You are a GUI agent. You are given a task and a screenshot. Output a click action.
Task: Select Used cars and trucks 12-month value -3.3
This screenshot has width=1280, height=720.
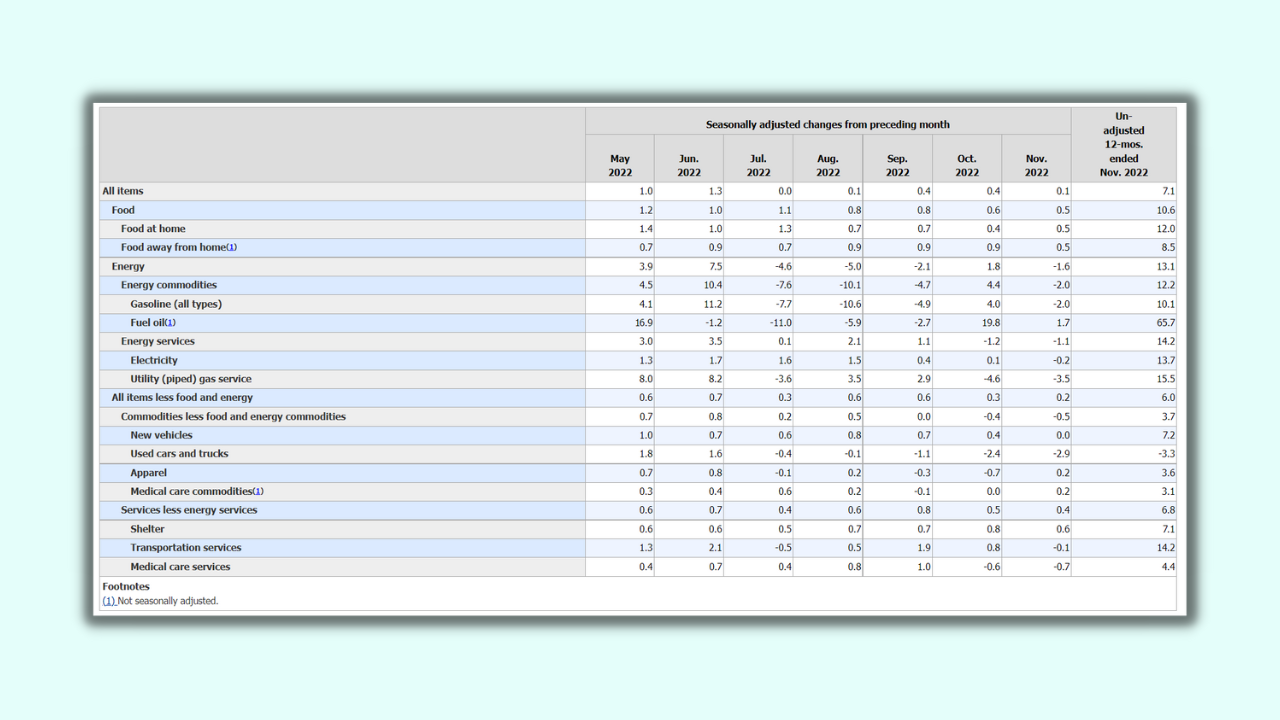pos(1166,454)
